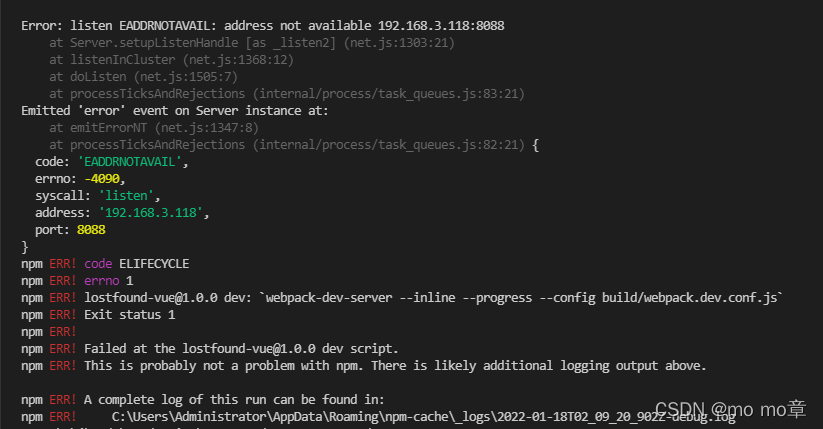The image size is (823, 429).
Task: Select the 'listen' syscall value
Action: pos(126,195)
